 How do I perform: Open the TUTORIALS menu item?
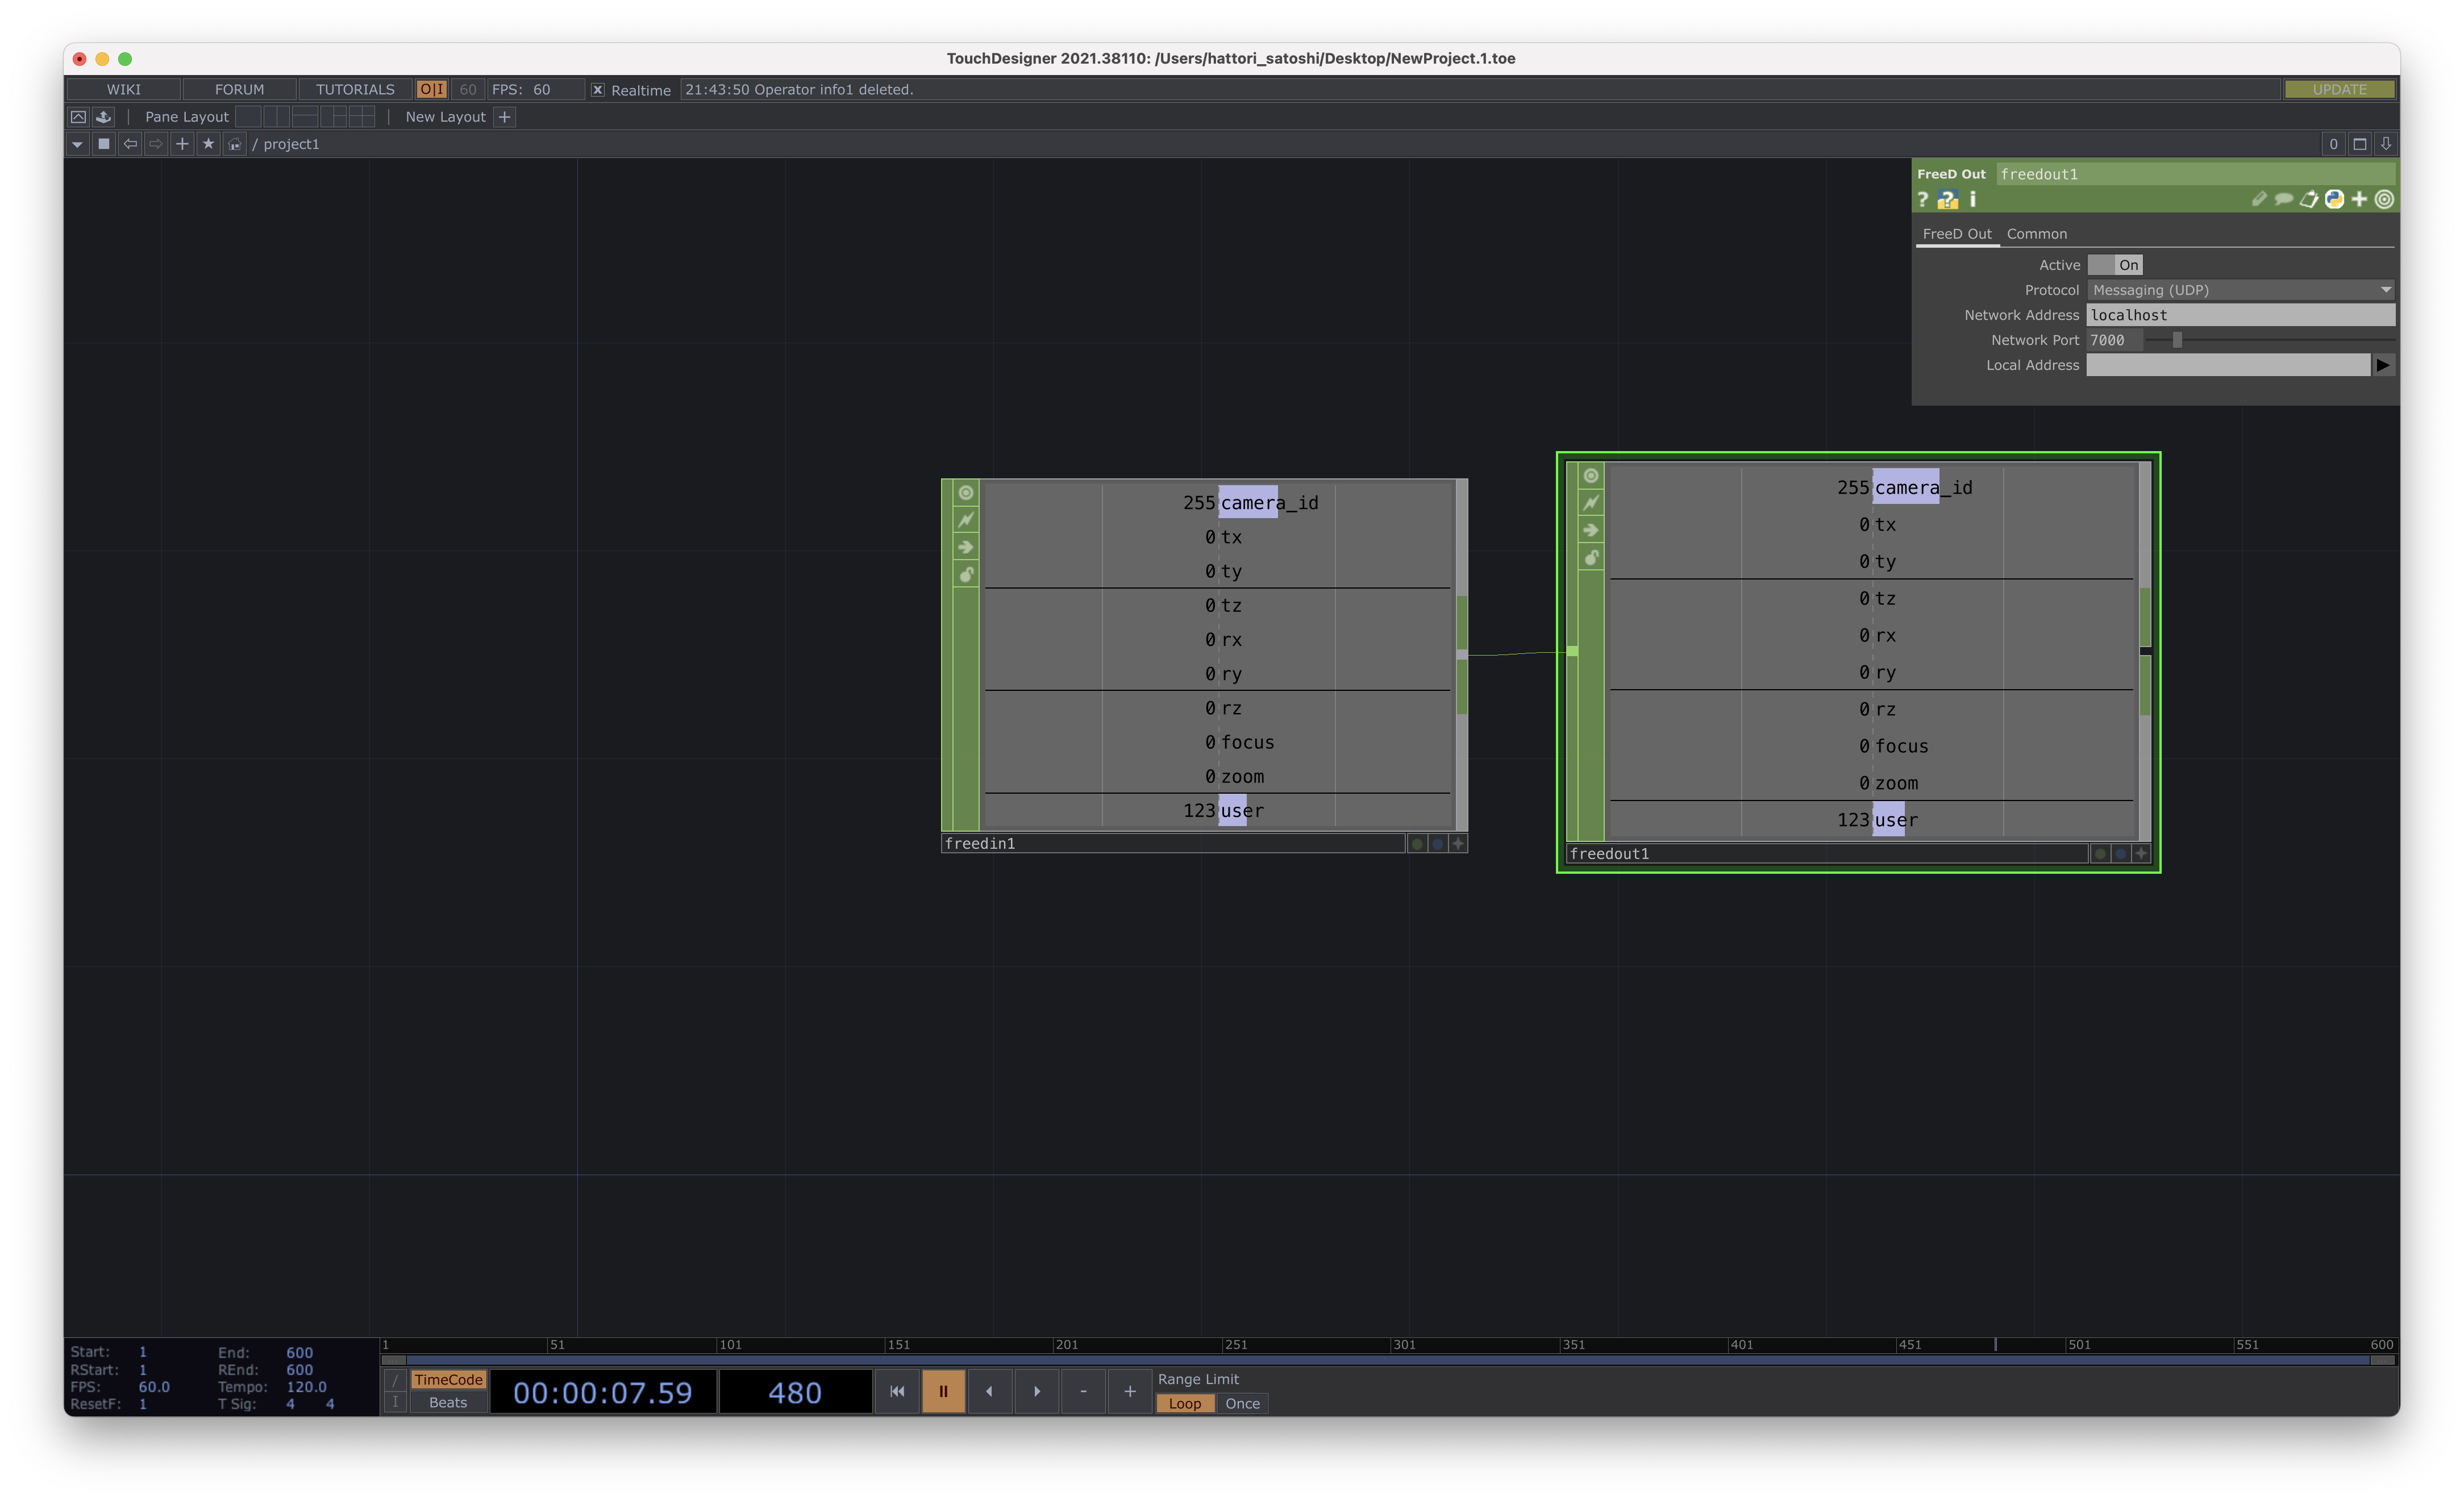click(355, 90)
